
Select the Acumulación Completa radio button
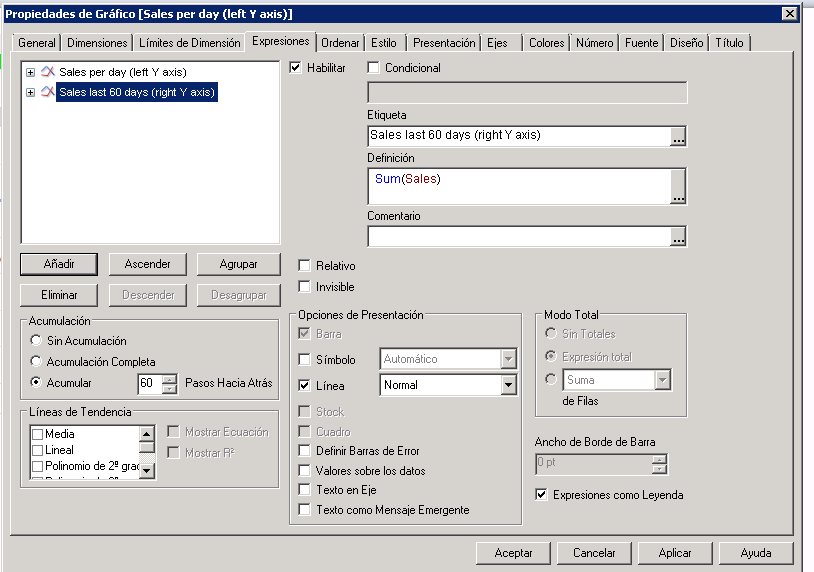pos(37,361)
